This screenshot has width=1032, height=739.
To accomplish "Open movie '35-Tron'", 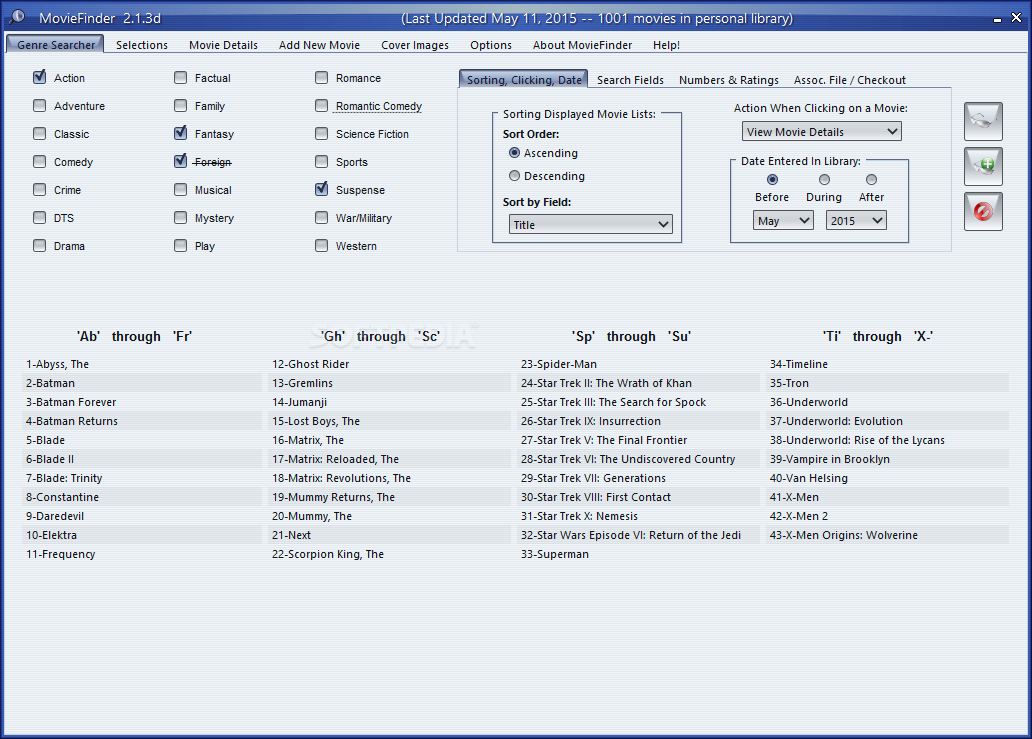I will [x=789, y=383].
